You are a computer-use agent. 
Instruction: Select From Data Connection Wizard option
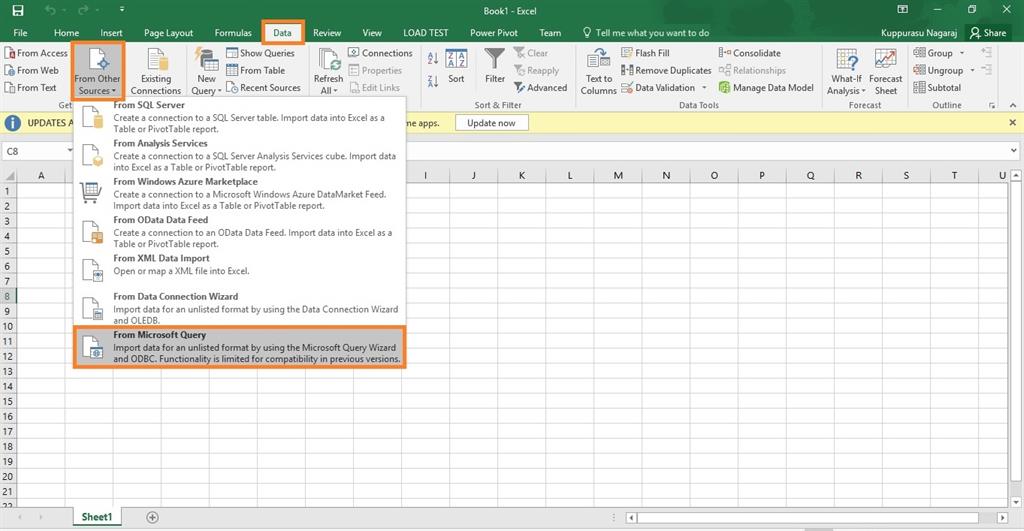pyautogui.click(x=240, y=308)
